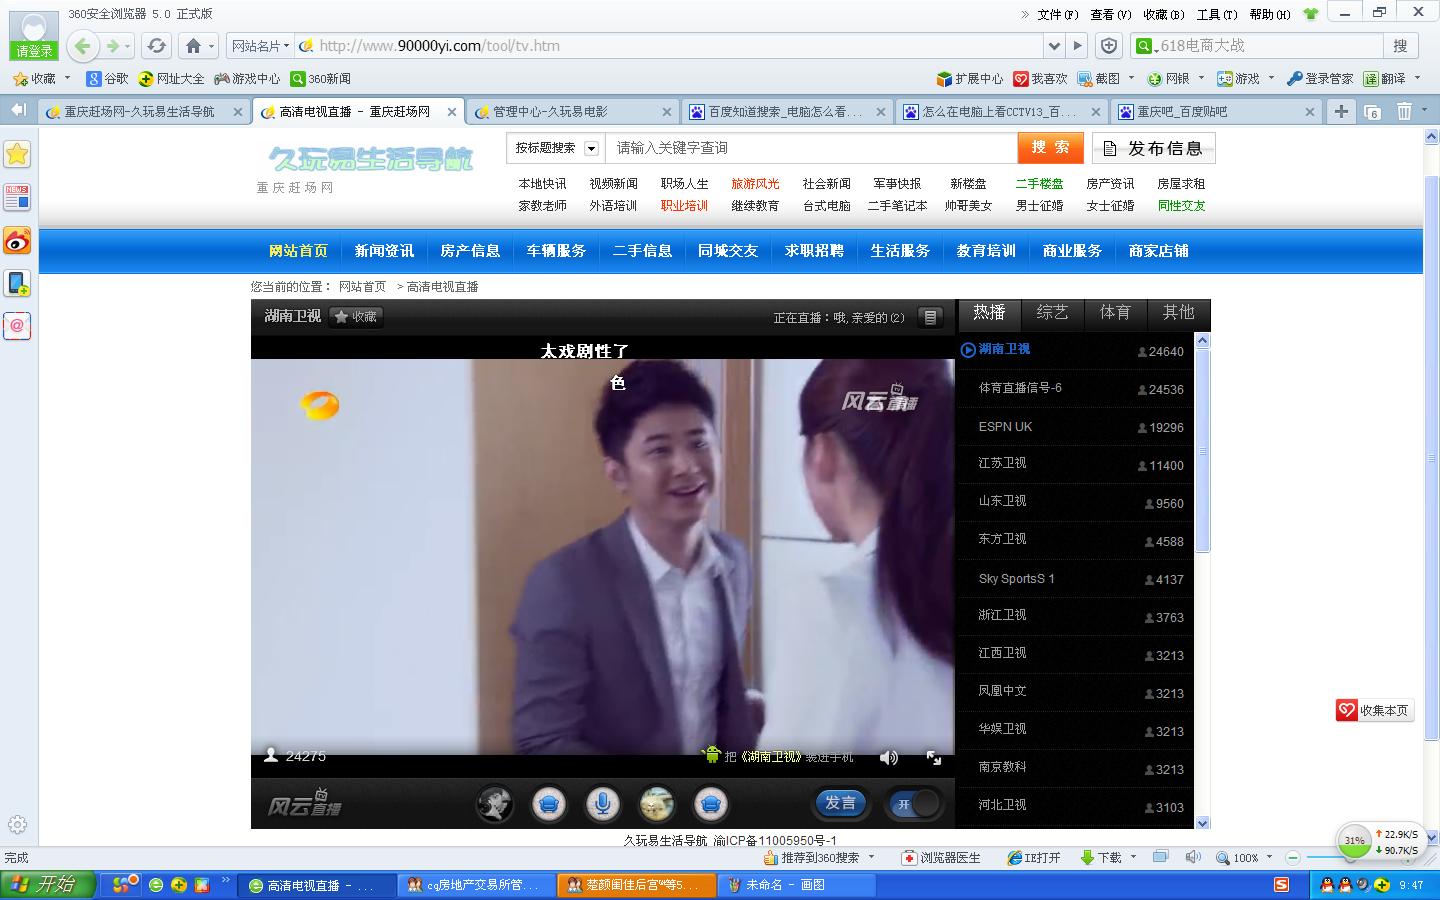Mute the video player volume icon
This screenshot has height=900, width=1440.
click(888, 758)
